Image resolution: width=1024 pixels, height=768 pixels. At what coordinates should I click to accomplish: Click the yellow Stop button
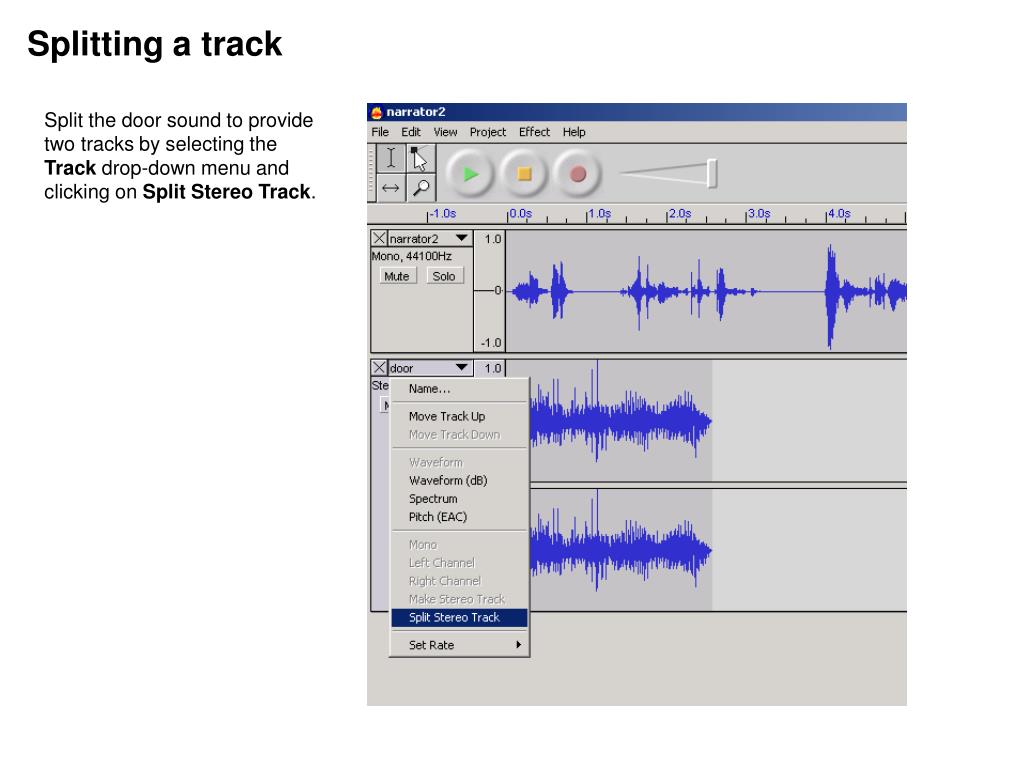click(x=524, y=174)
